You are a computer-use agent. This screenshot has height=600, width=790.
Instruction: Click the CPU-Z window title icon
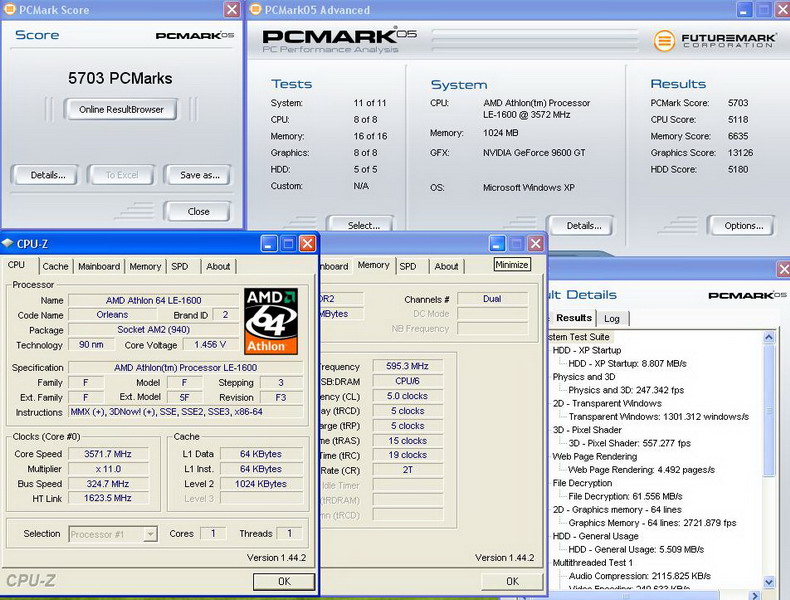pos(7,243)
